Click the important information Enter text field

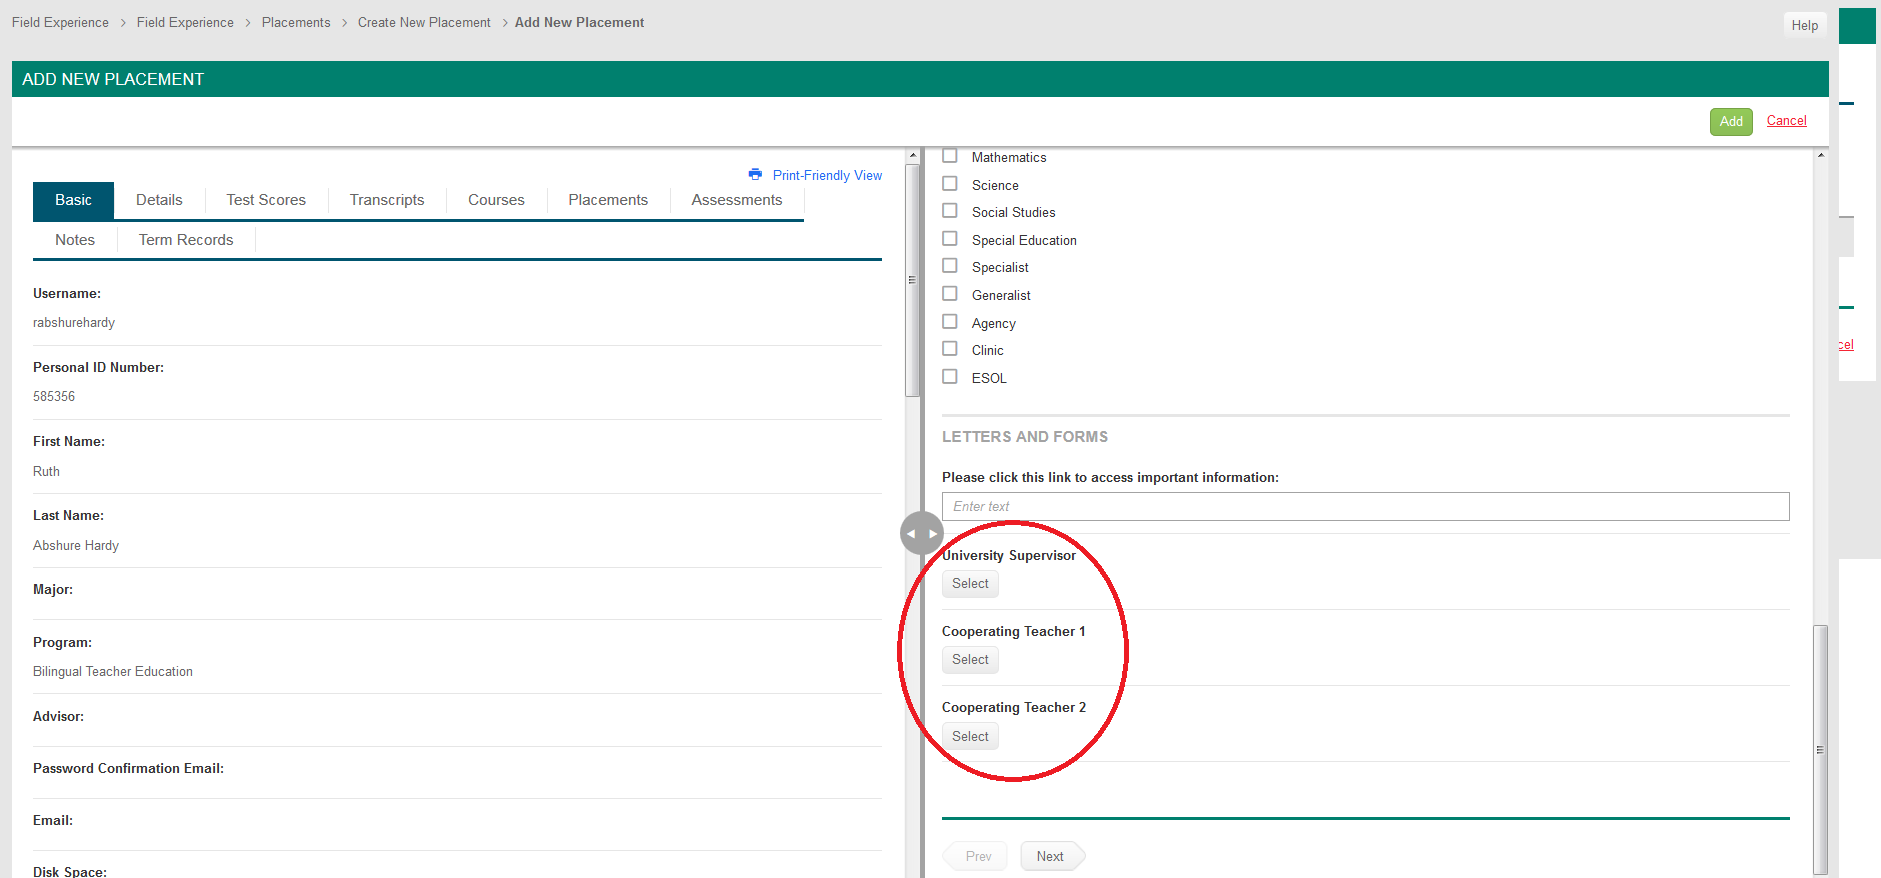click(1365, 507)
